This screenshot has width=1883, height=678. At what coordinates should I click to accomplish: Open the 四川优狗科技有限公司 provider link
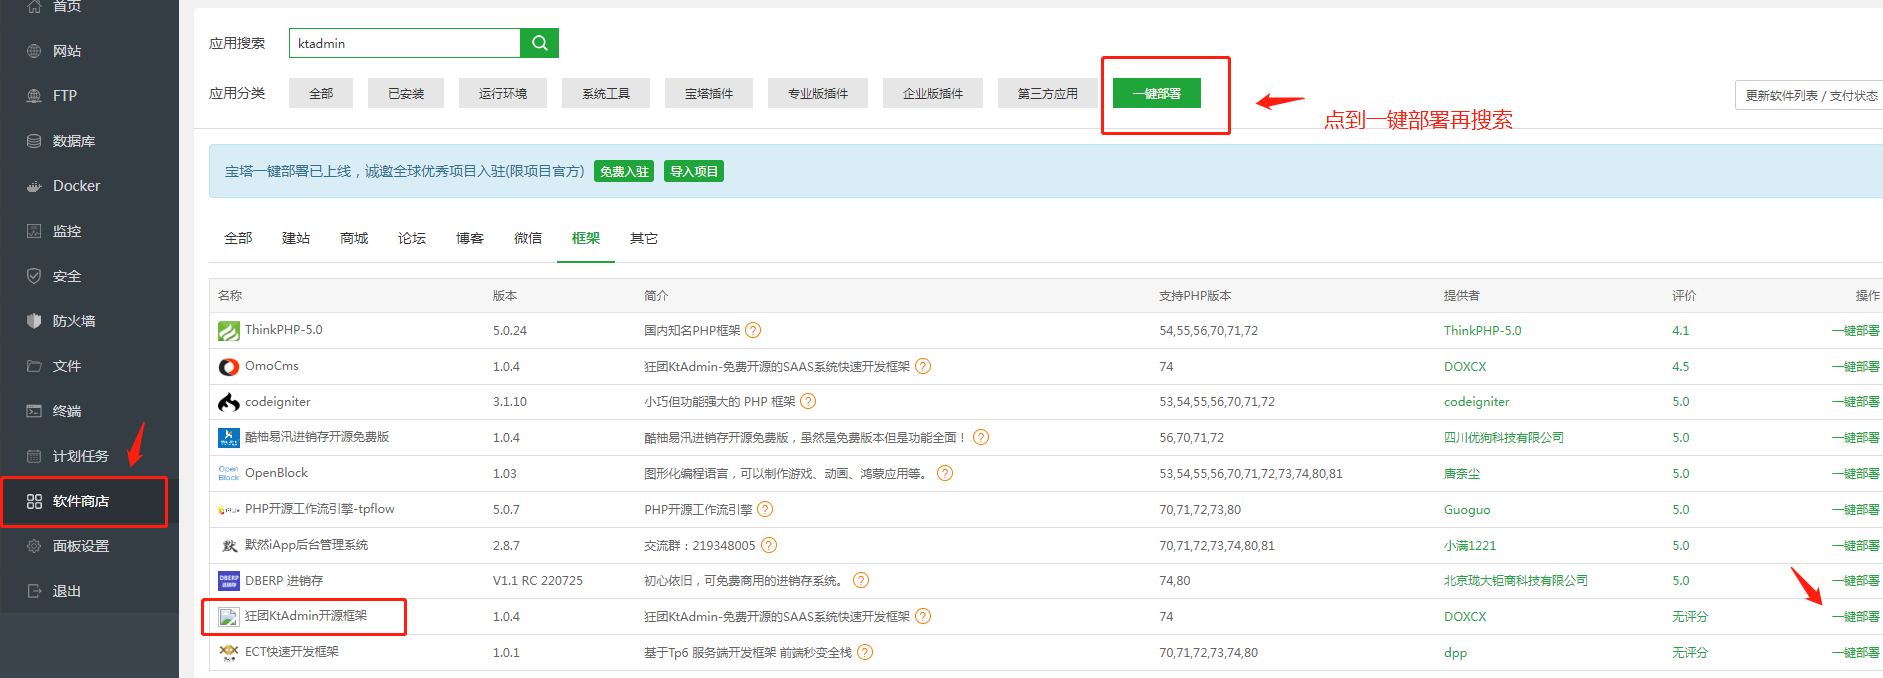pos(1503,438)
